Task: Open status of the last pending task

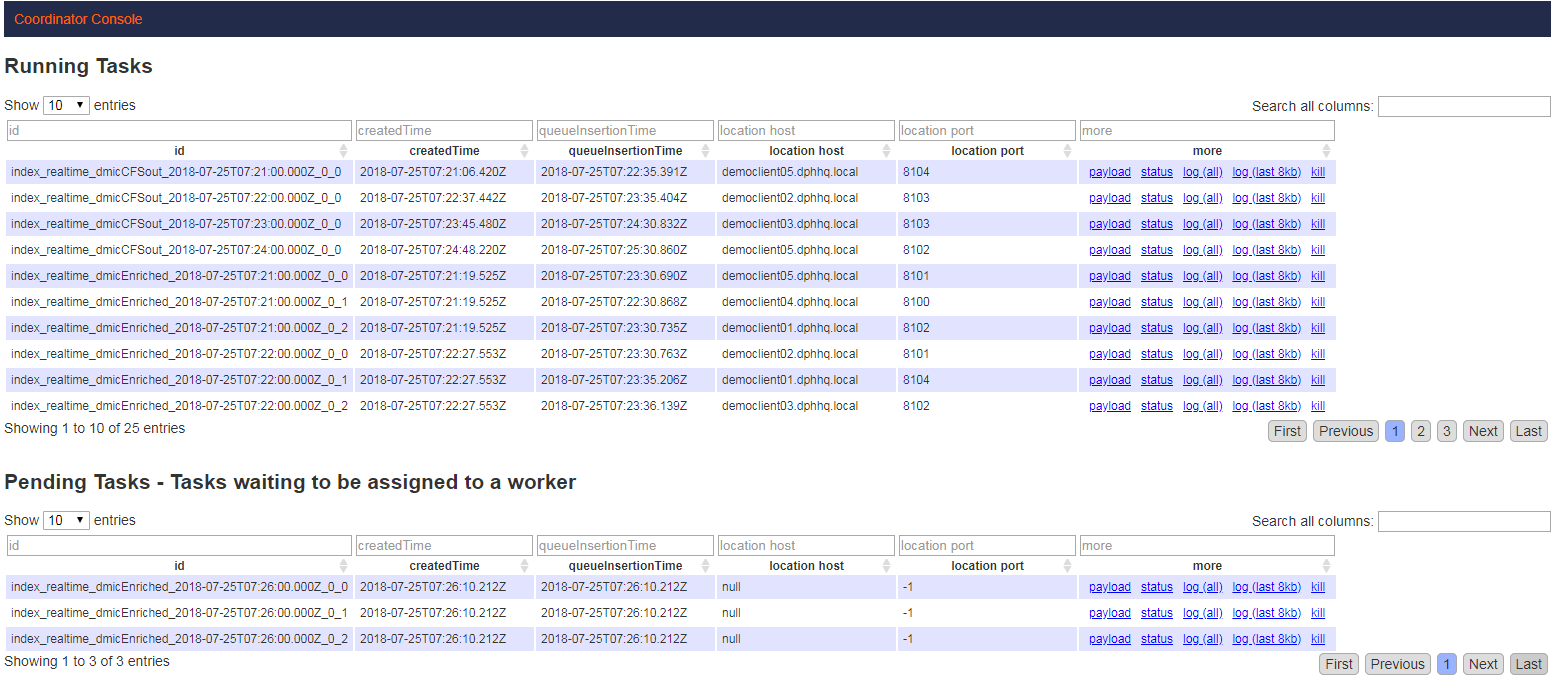Action: 1156,639
